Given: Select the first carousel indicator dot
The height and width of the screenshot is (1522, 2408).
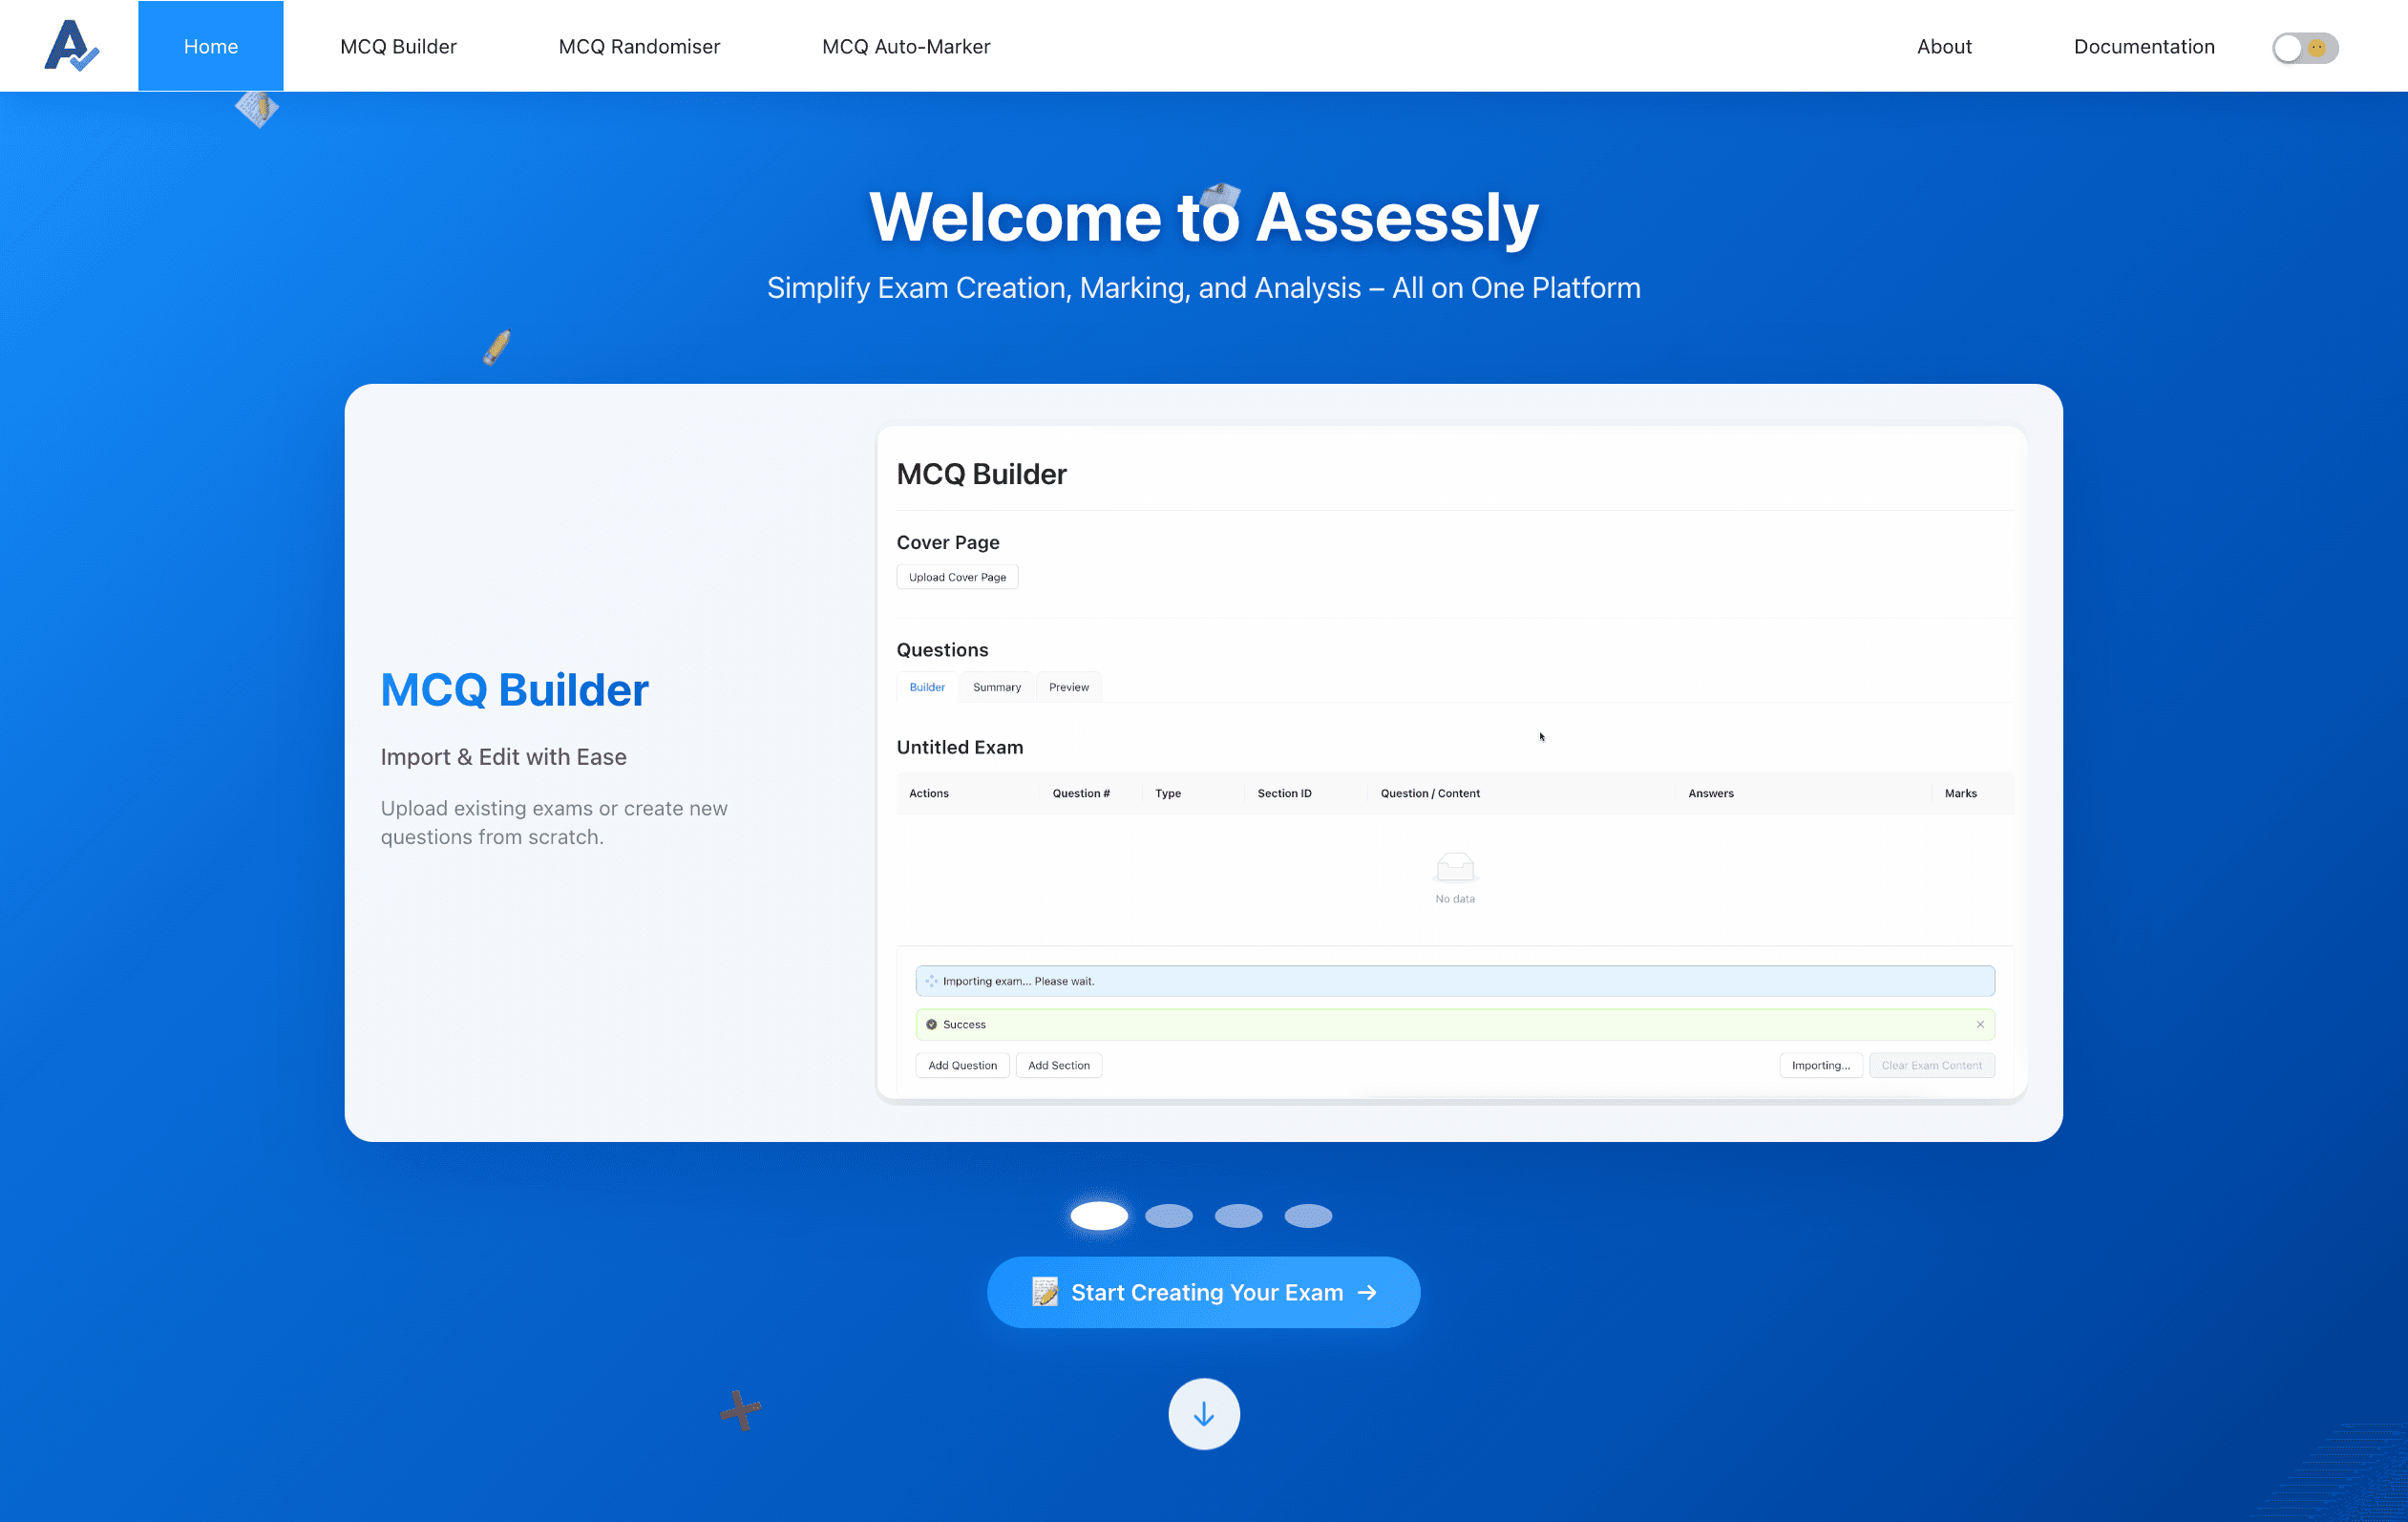Looking at the screenshot, I should (1099, 1215).
